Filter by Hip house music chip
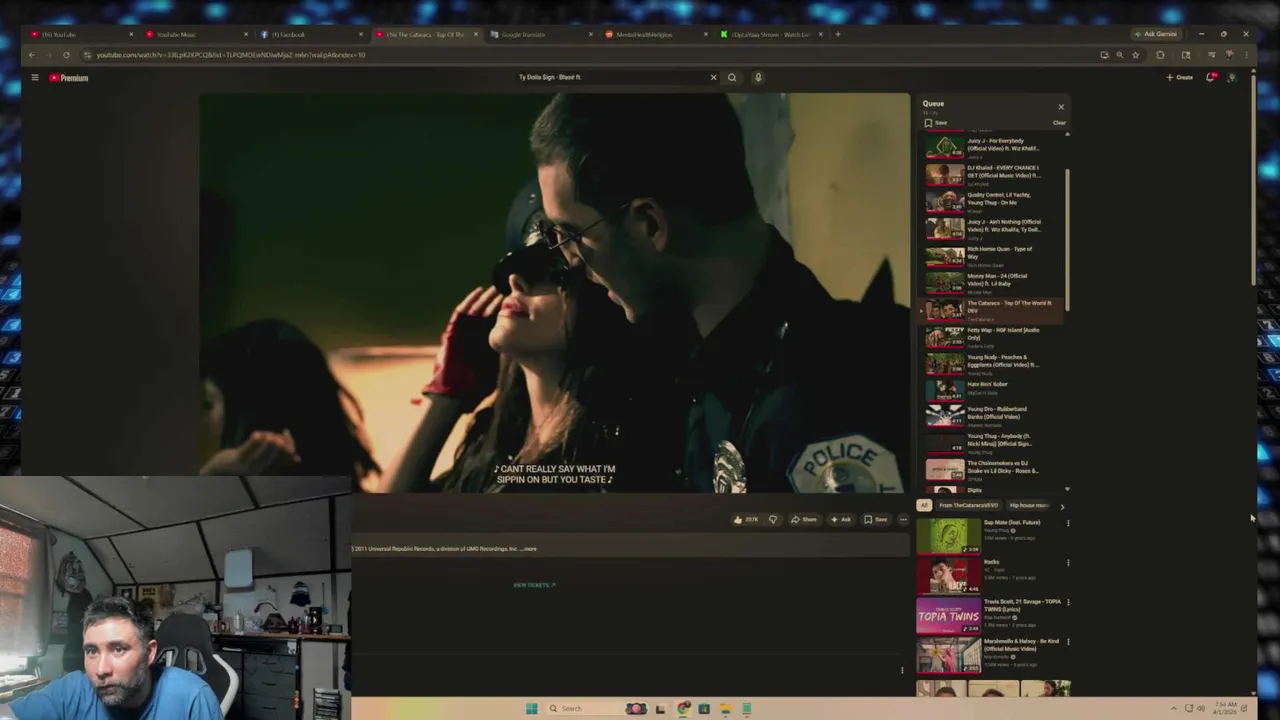Image resolution: width=1280 pixels, height=720 pixels. 1029,506
